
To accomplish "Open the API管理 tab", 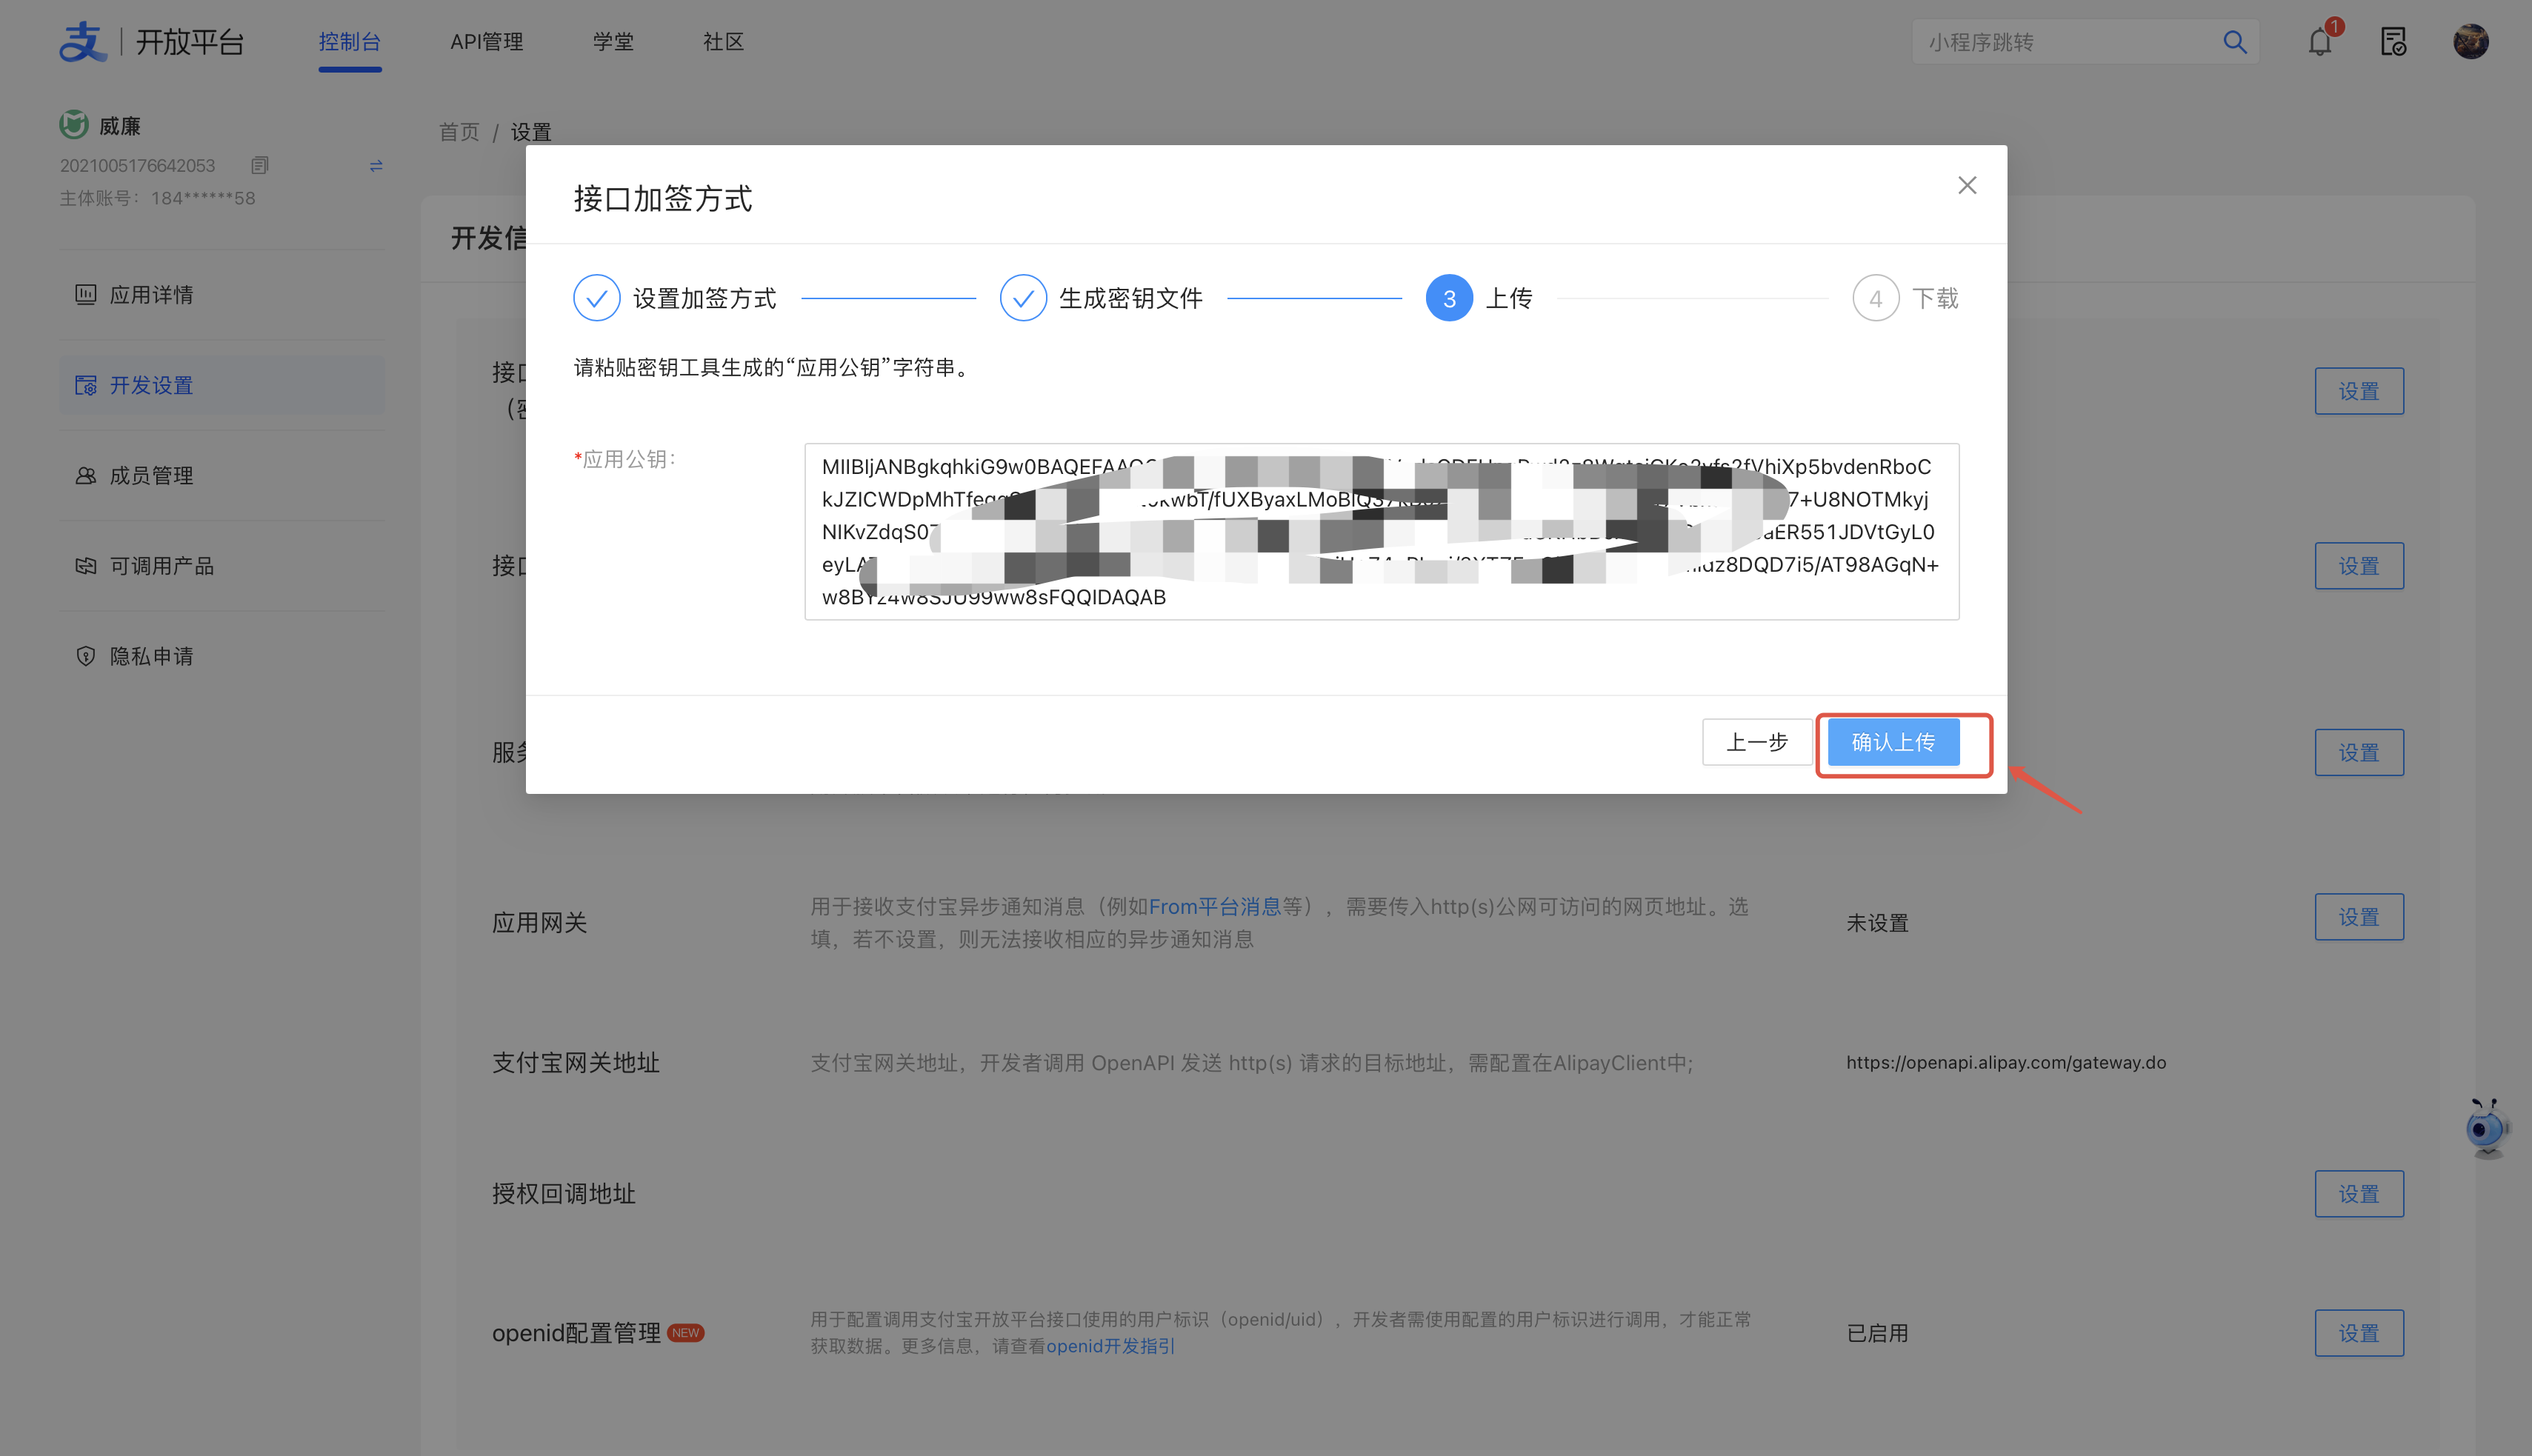I will [x=486, y=42].
